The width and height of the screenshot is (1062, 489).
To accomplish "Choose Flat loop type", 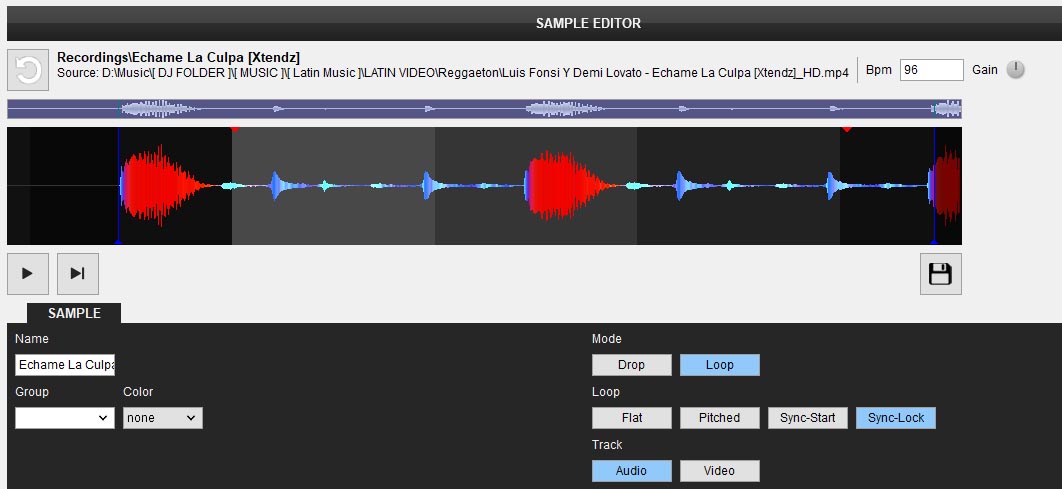I will tap(631, 418).
